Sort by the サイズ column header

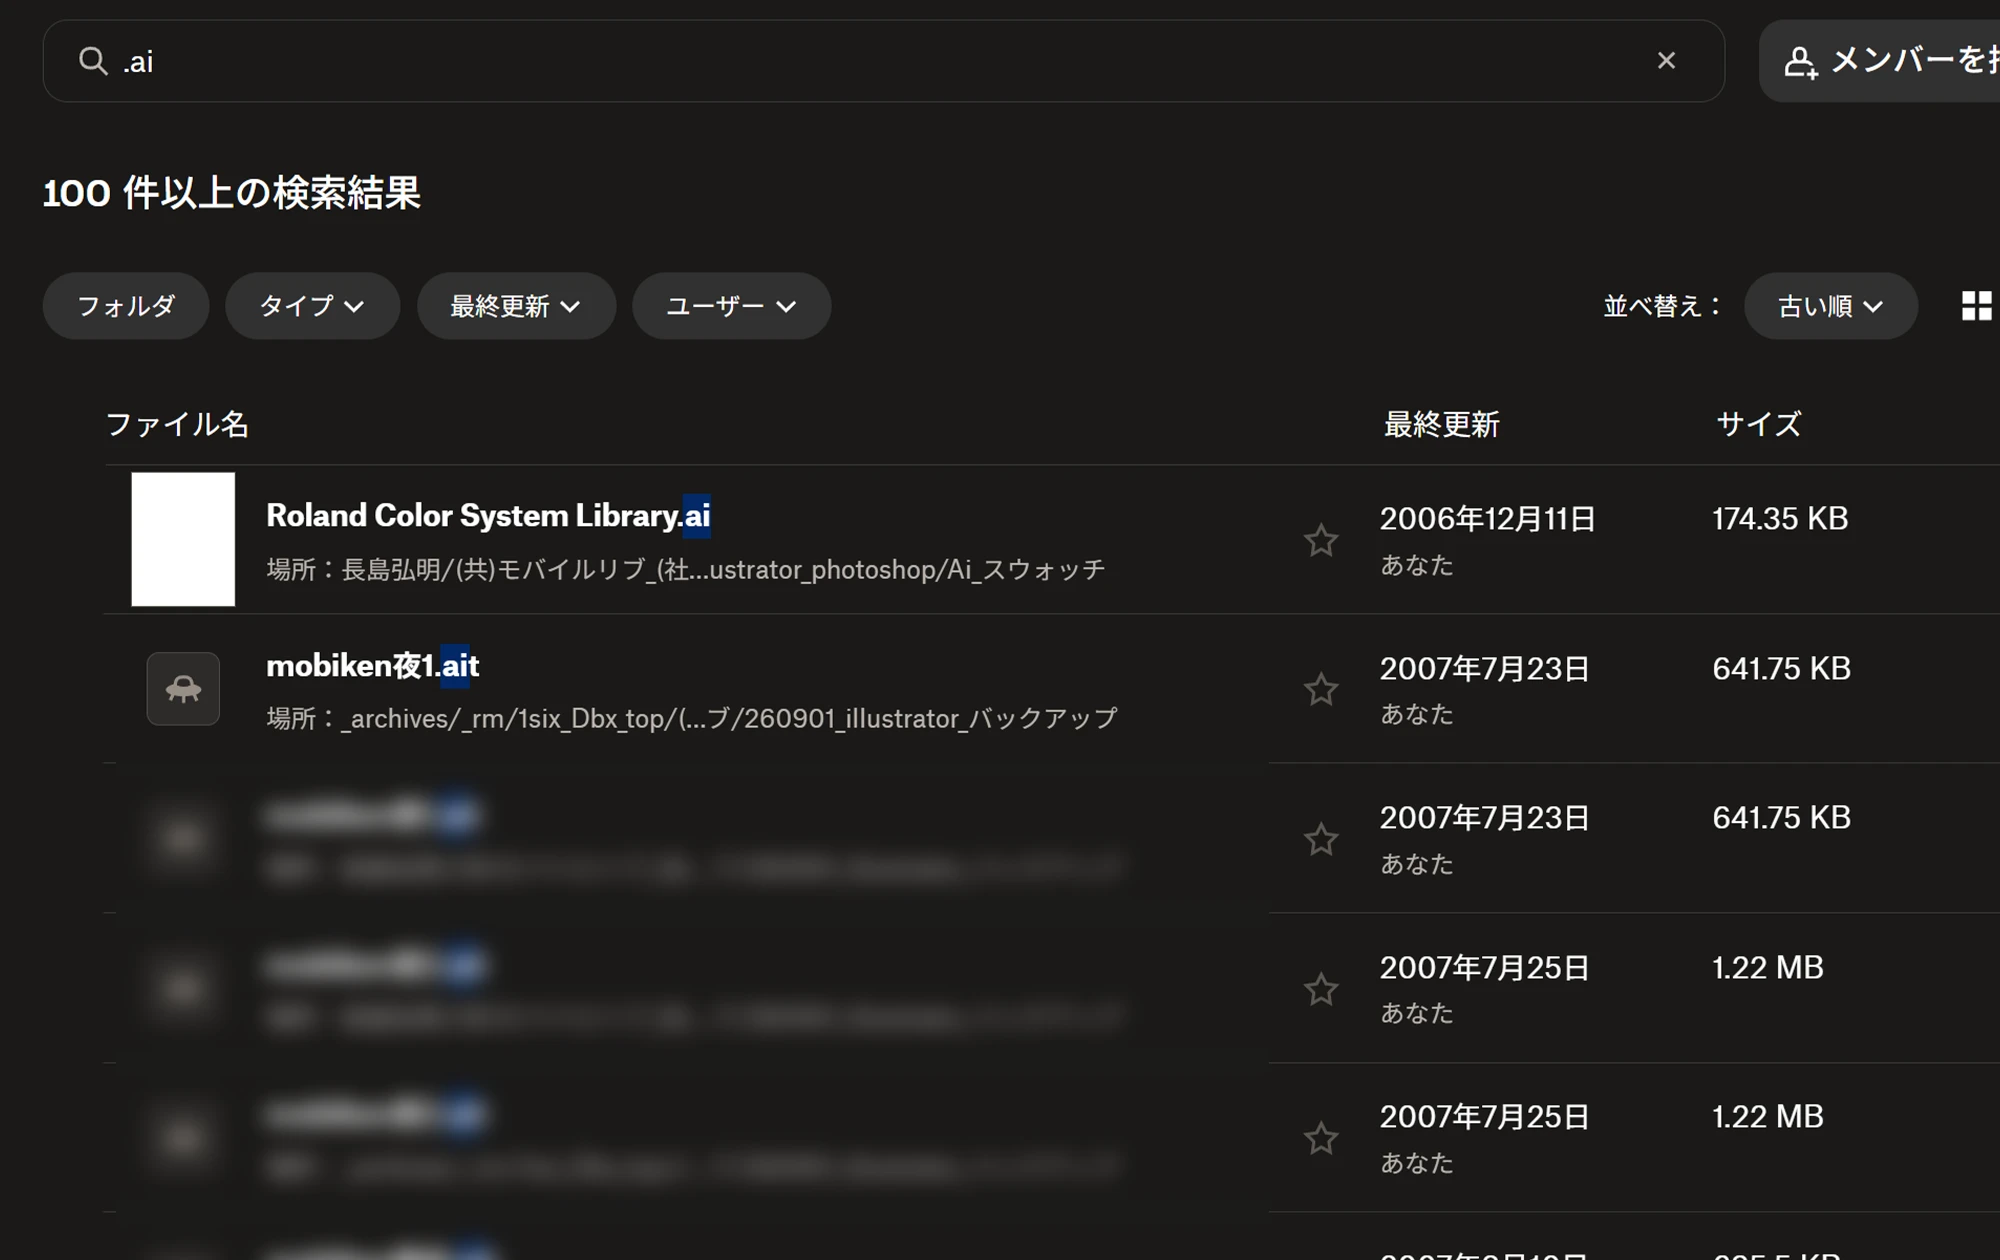click(1758, 424)
